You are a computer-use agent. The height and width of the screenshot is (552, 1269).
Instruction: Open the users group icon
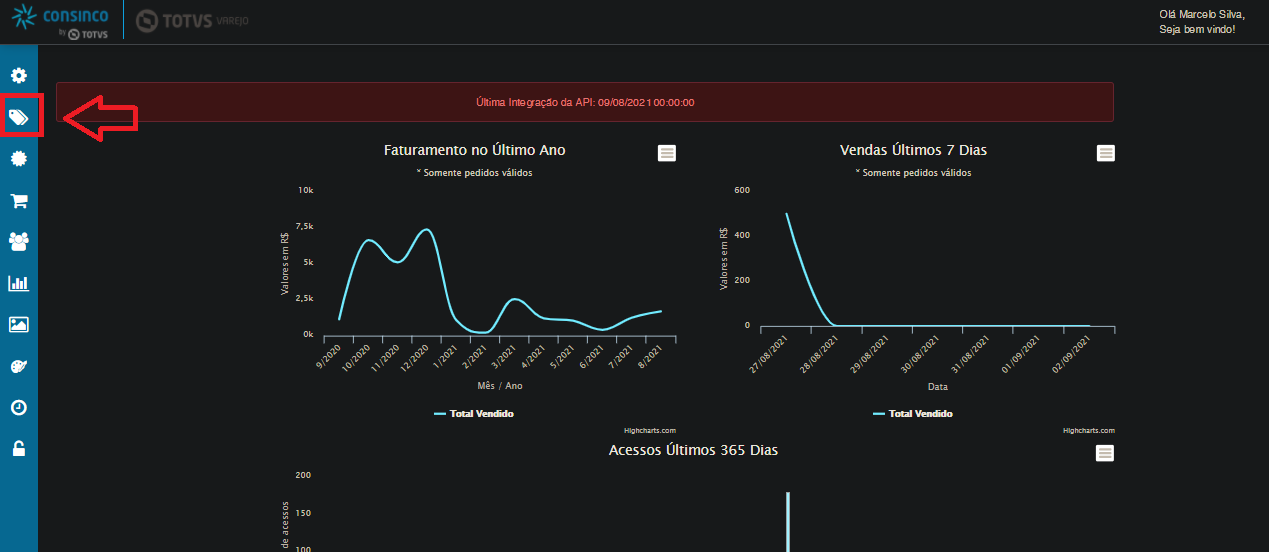tap(18, 241)
